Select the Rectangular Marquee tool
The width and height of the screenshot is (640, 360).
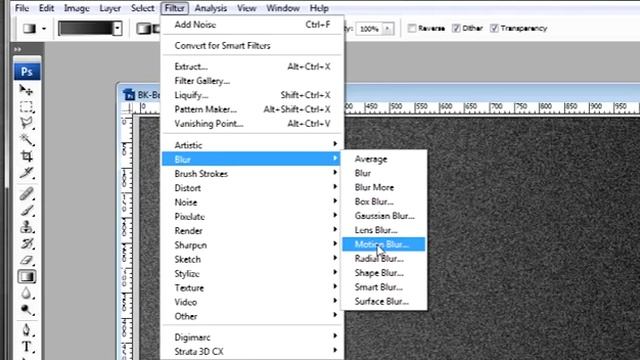pyautogui.click(x=27, y=107)
